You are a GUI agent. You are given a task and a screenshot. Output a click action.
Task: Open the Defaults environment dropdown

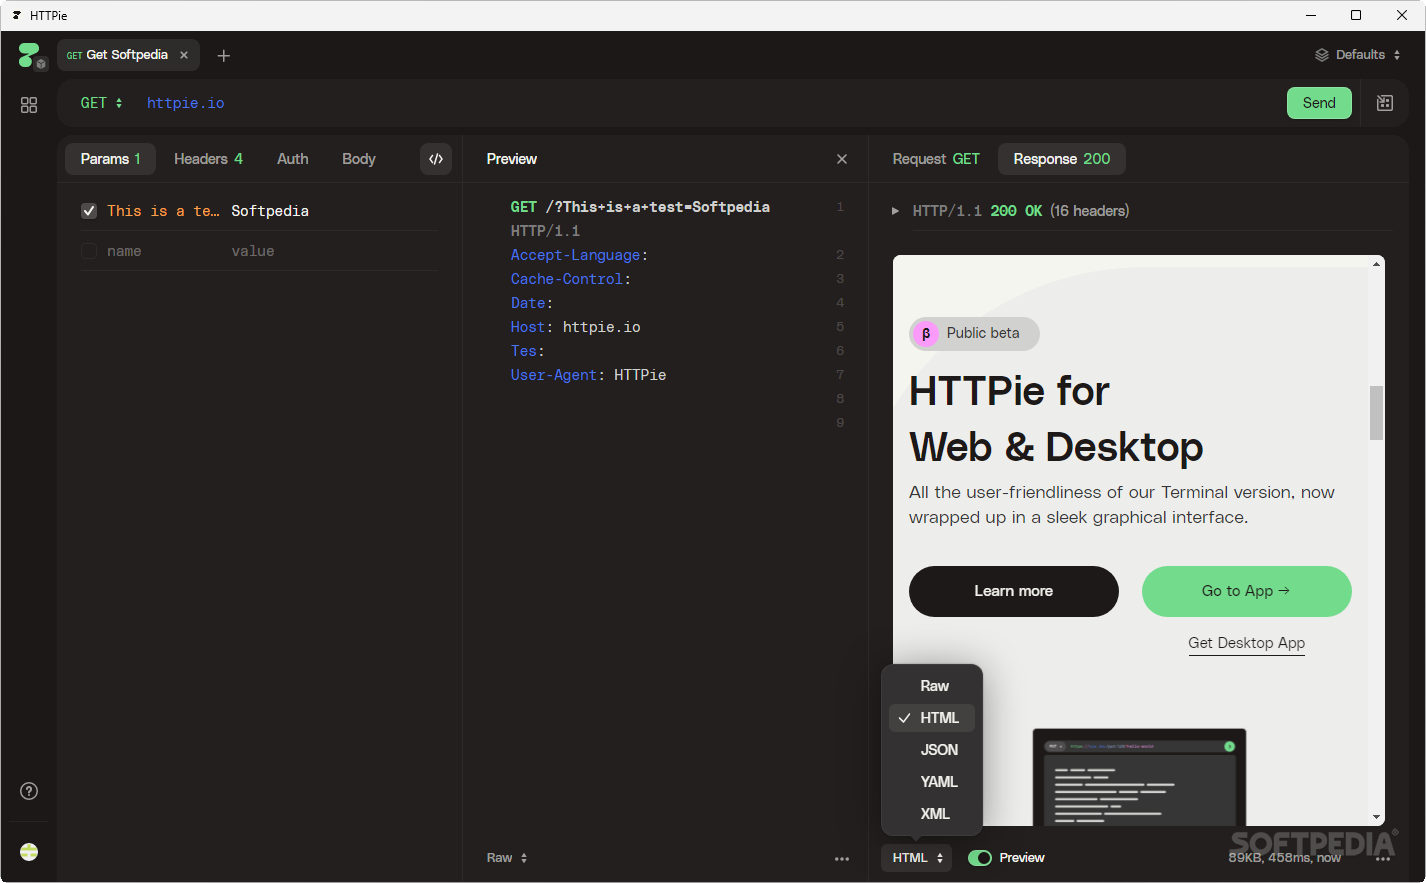pyautogui.click(x=1358, y=55)
